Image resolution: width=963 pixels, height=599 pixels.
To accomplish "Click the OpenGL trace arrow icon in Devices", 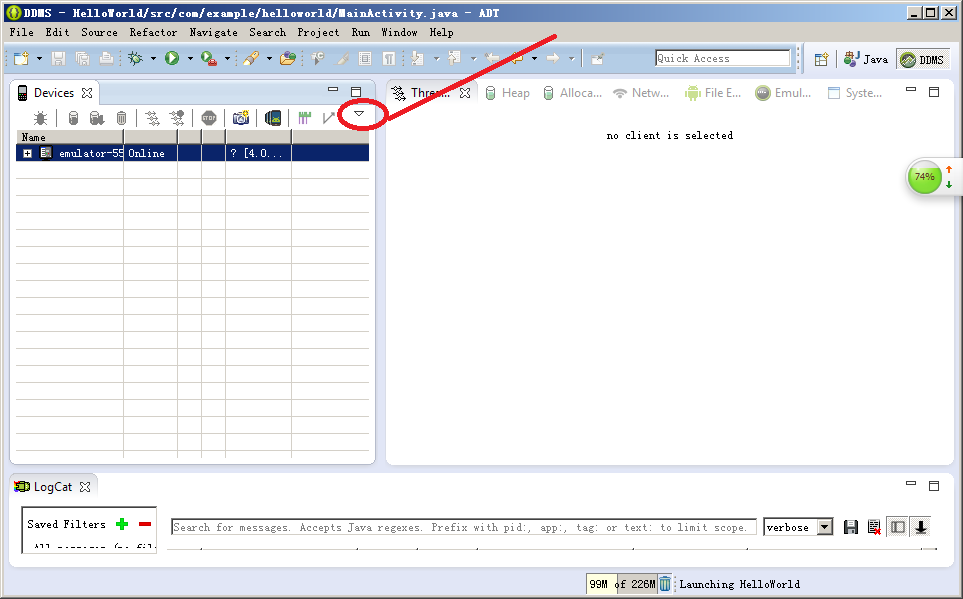I will pyautogui.click(x=329, y=118).
